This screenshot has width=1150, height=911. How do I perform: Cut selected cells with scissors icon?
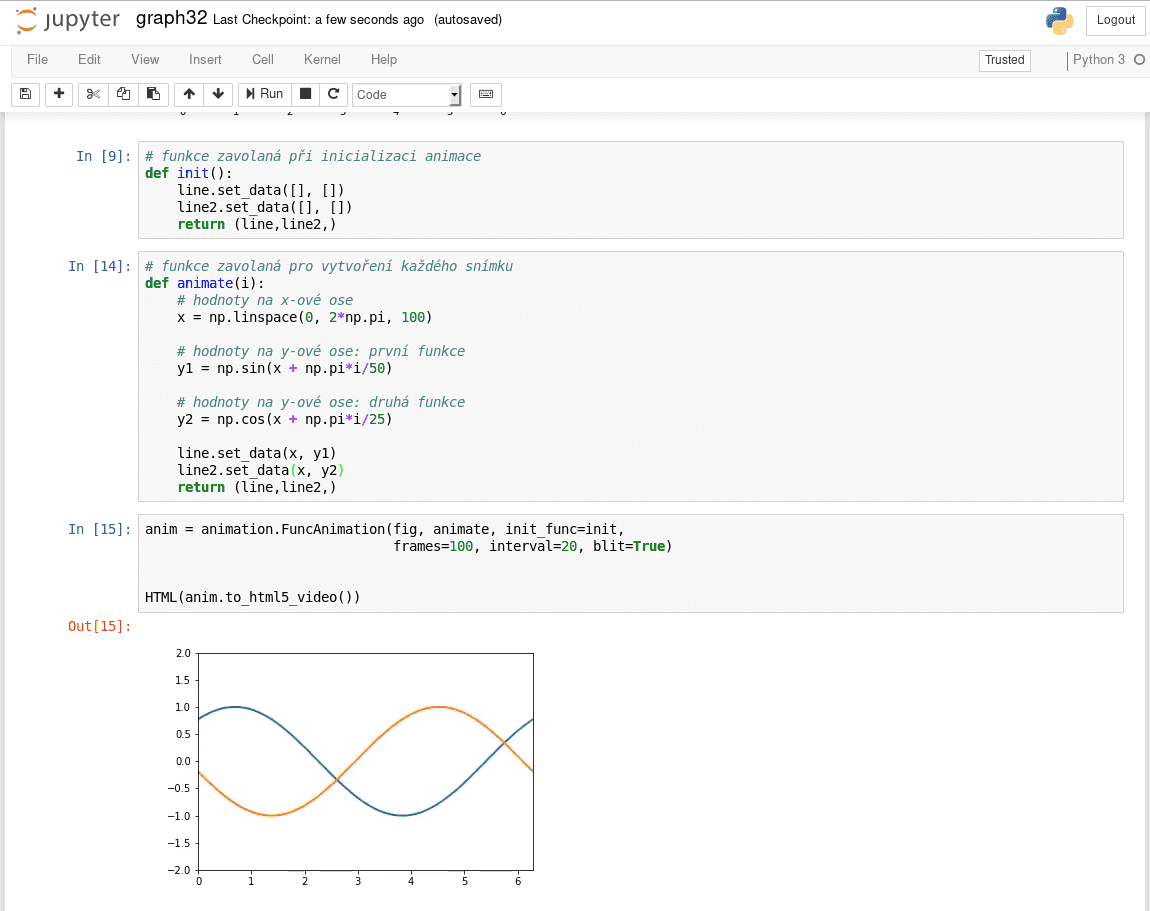tap(93, 94)
